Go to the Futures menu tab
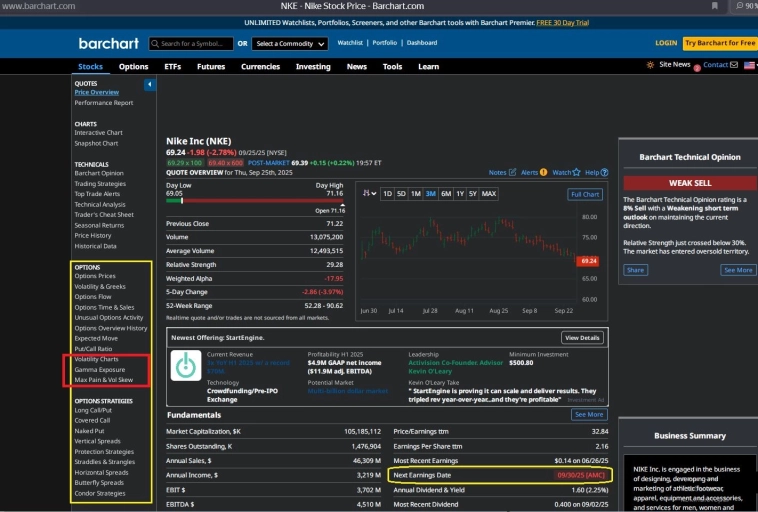The height and width of the screenshot is (512, 758). point(210,67)
